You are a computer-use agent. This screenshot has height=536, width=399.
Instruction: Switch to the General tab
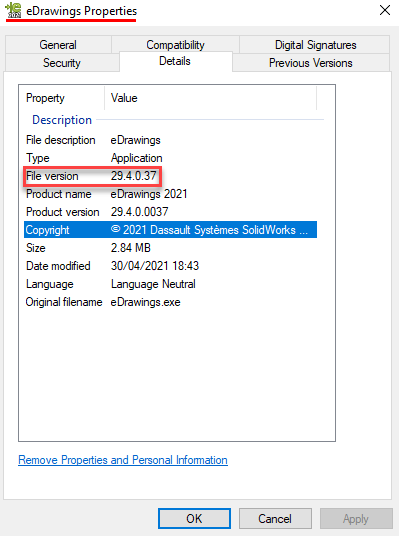(58, 45)
